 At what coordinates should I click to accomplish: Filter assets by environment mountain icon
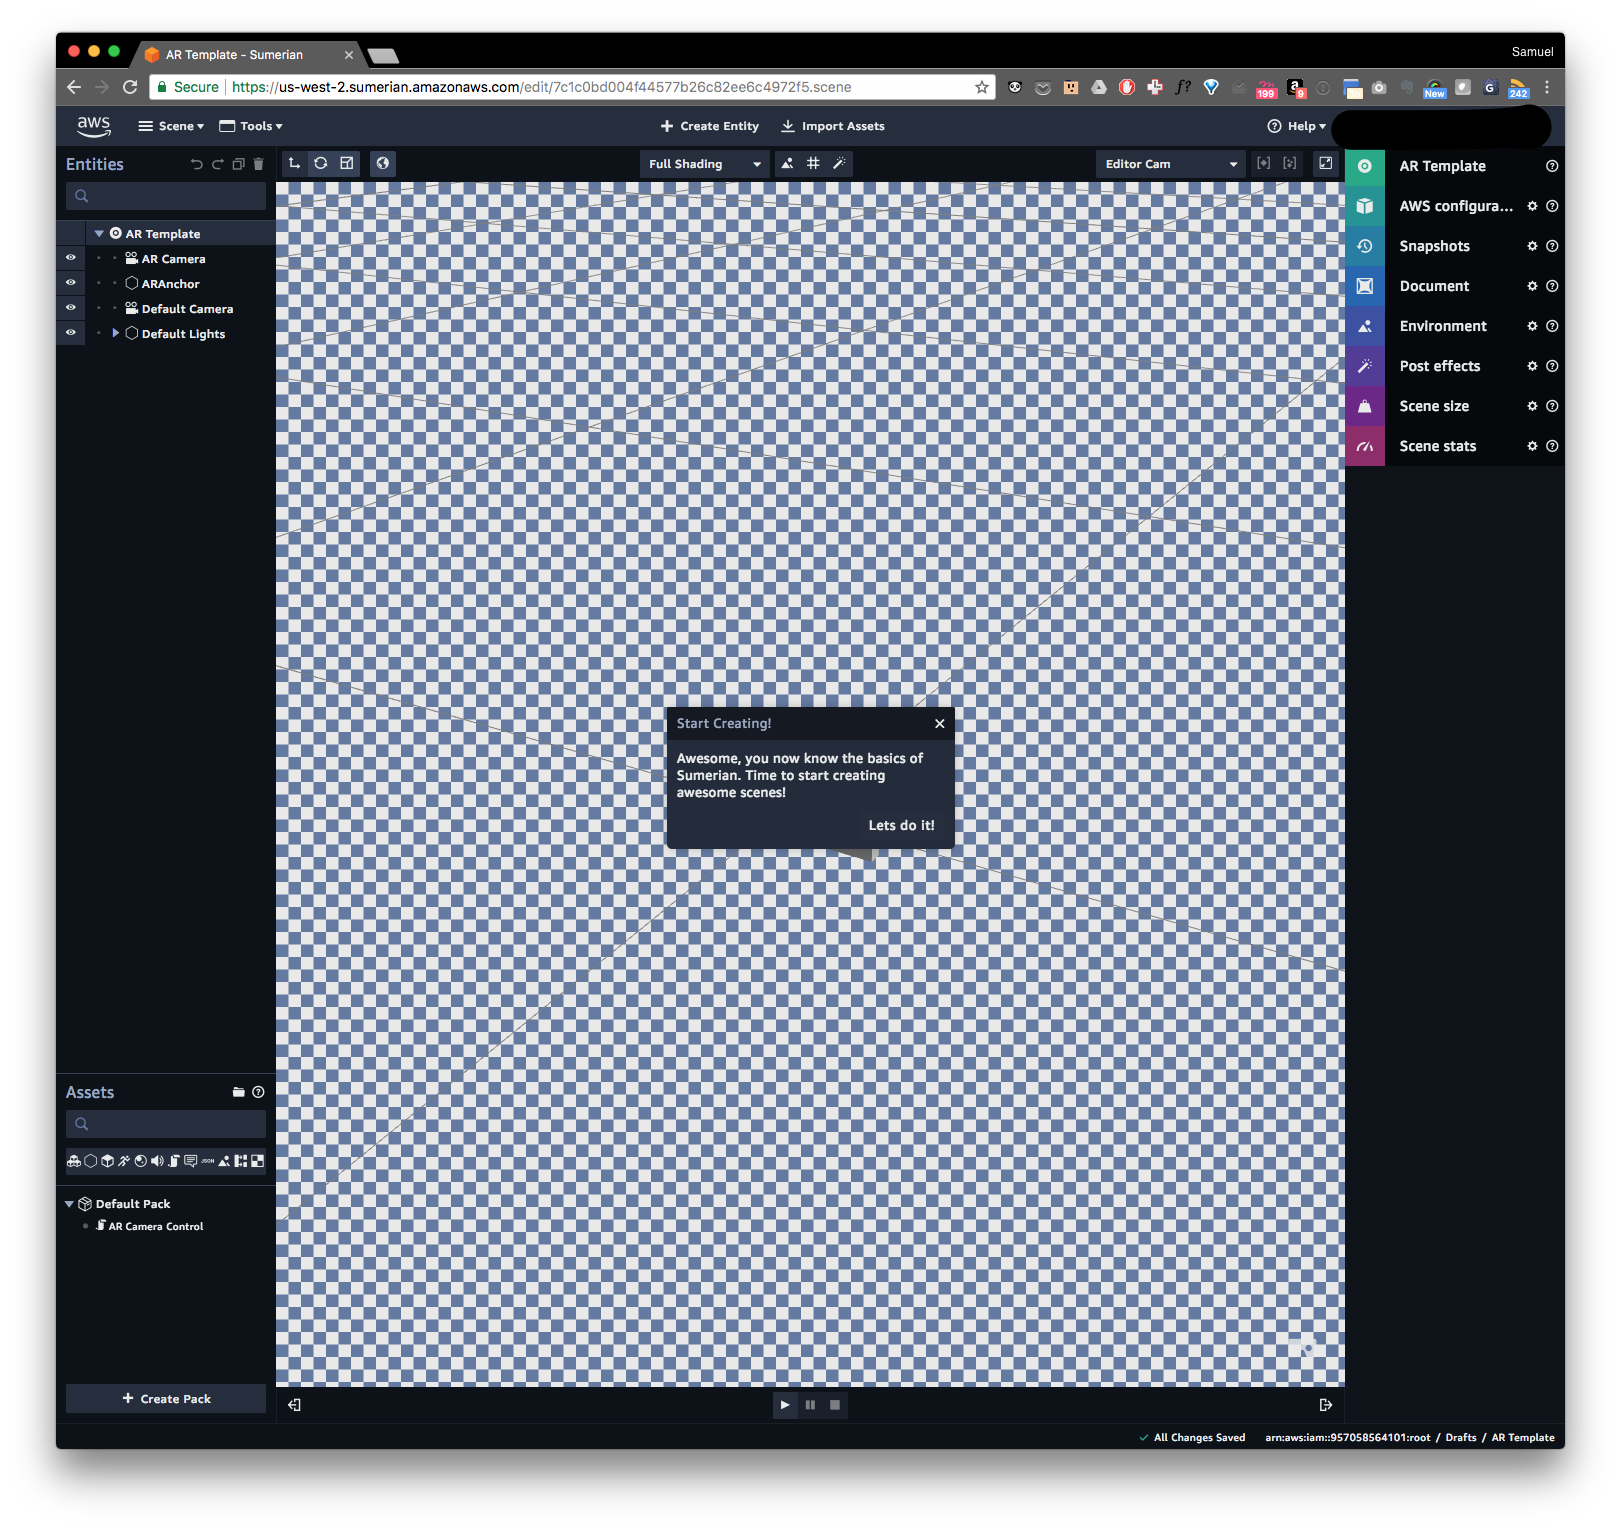click(x=224, y=1161)
